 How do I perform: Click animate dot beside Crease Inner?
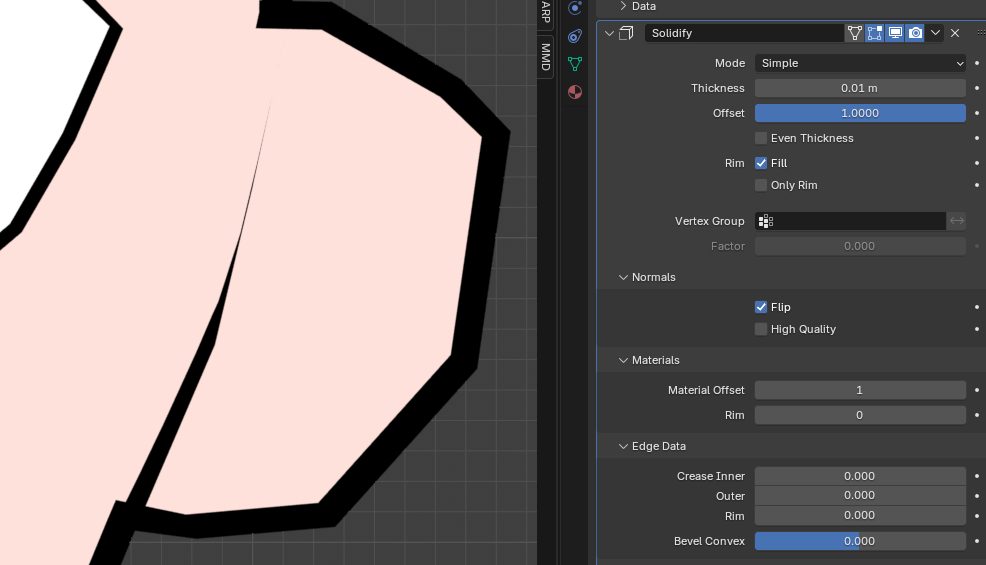977,476
